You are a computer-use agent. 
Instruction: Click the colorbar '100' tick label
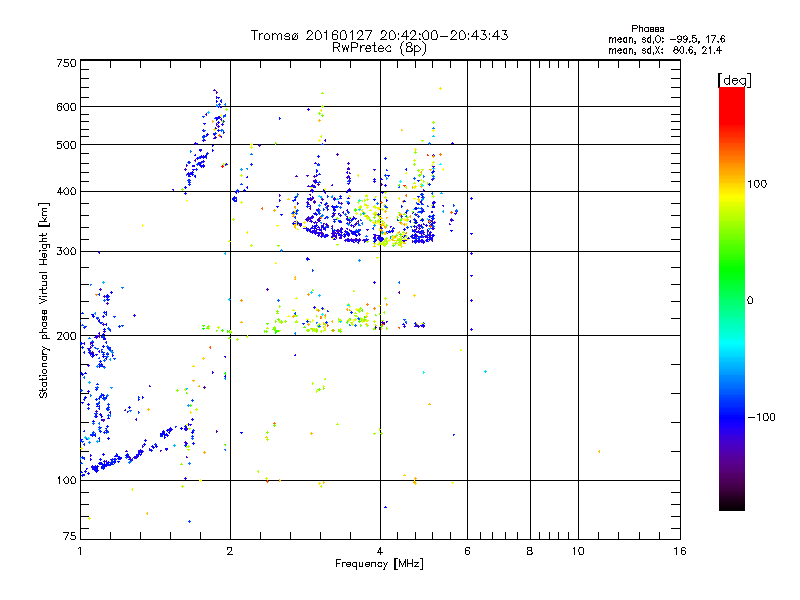[x=757, y=184]
